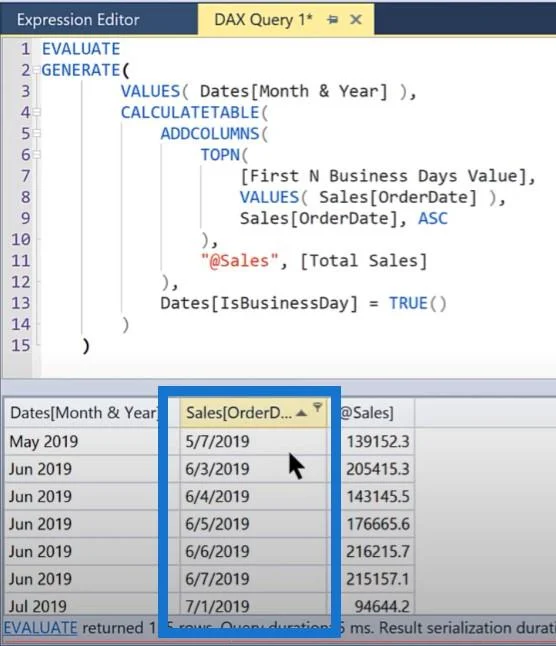Image resolution: width=556 pixels, height=646 pixels.
Task: Place cursor on "@Sales" string in line 11
Action: (x=241, y=261)
